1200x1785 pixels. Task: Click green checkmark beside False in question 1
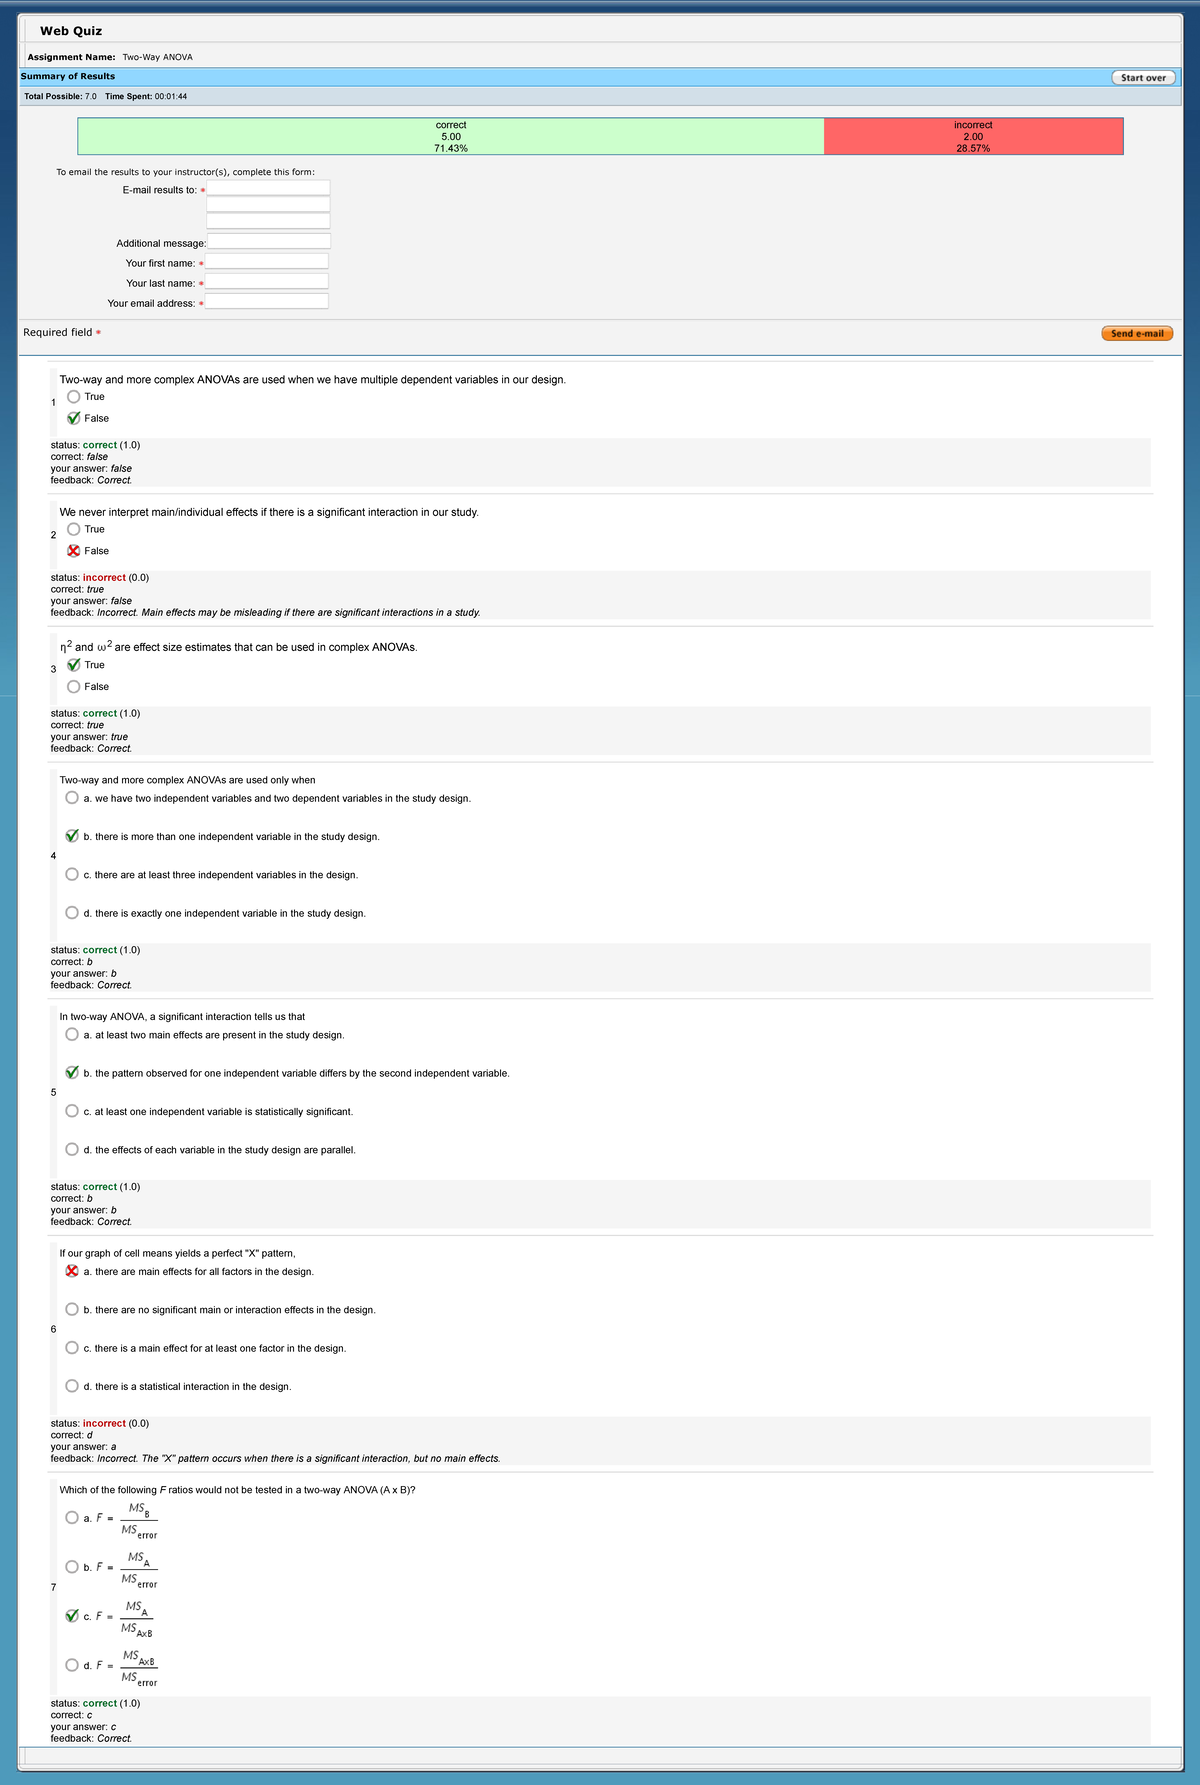pyautogui.click(x=74, y=418)
